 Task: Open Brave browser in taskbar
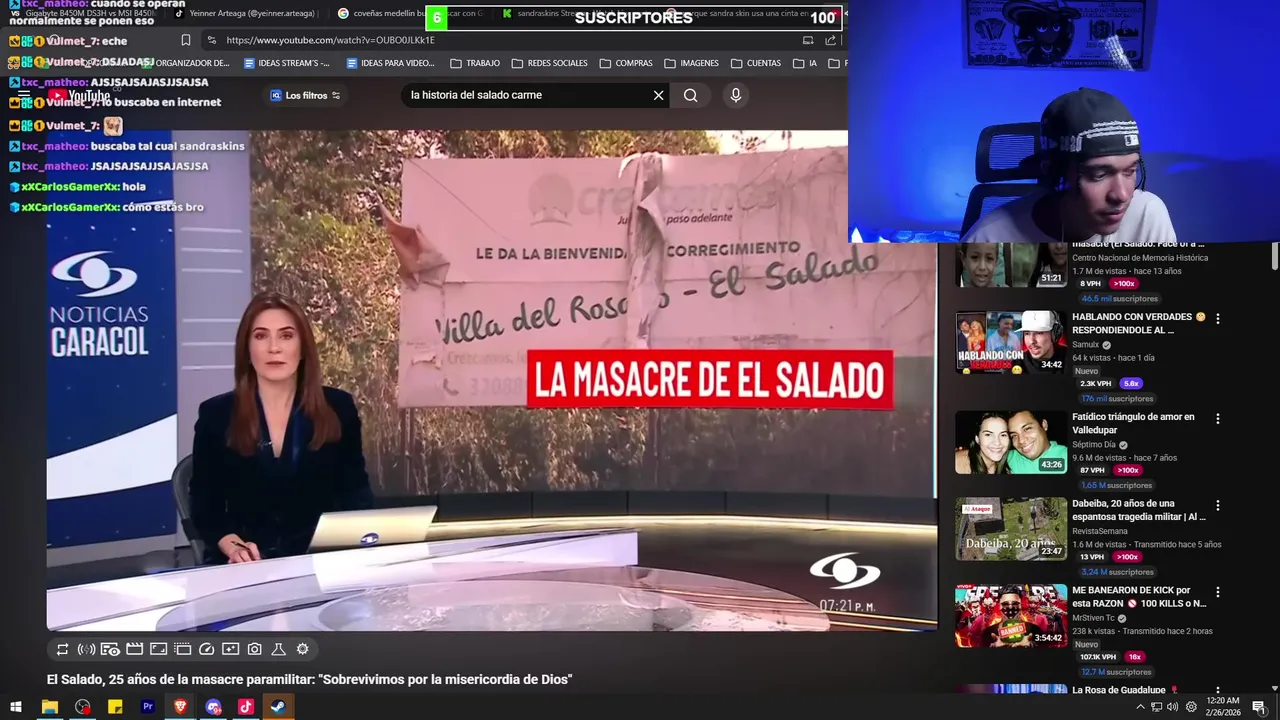click(x=180, y=707)
